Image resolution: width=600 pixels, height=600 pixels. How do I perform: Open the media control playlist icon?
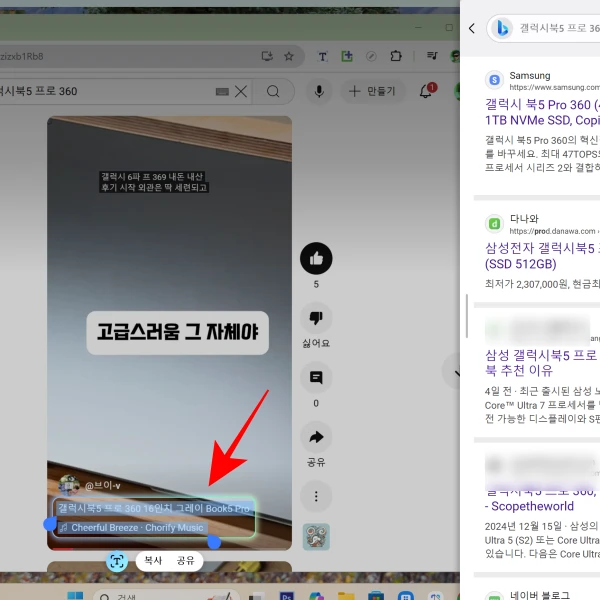[432, 56]
